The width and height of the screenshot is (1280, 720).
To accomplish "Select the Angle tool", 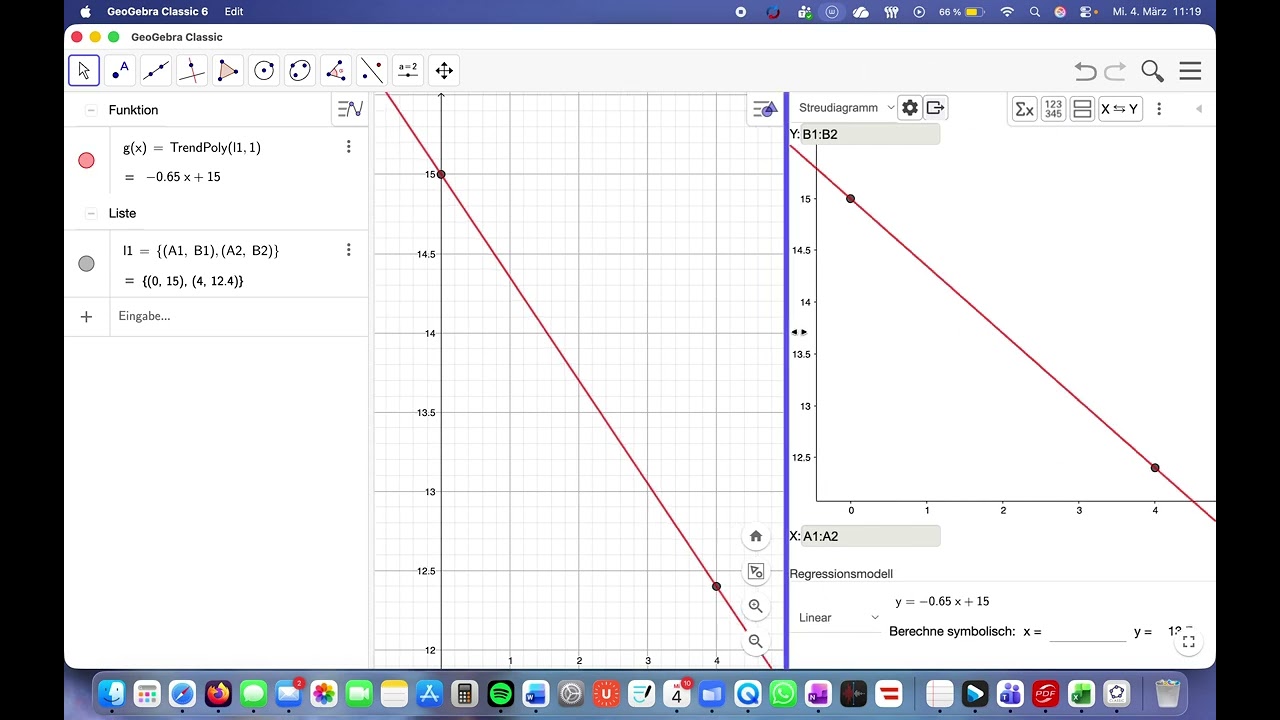I will pyautogui.click(x=336, y=71).
